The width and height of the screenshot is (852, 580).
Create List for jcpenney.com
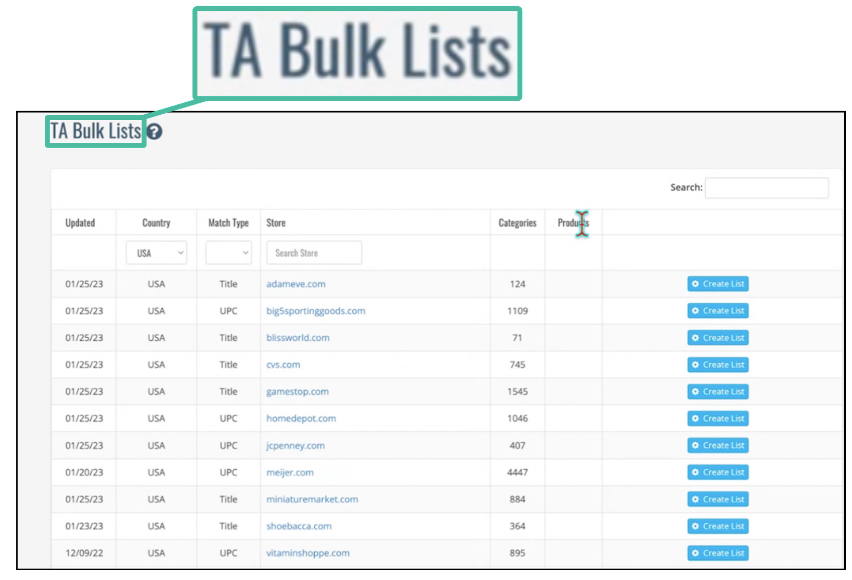718,445
